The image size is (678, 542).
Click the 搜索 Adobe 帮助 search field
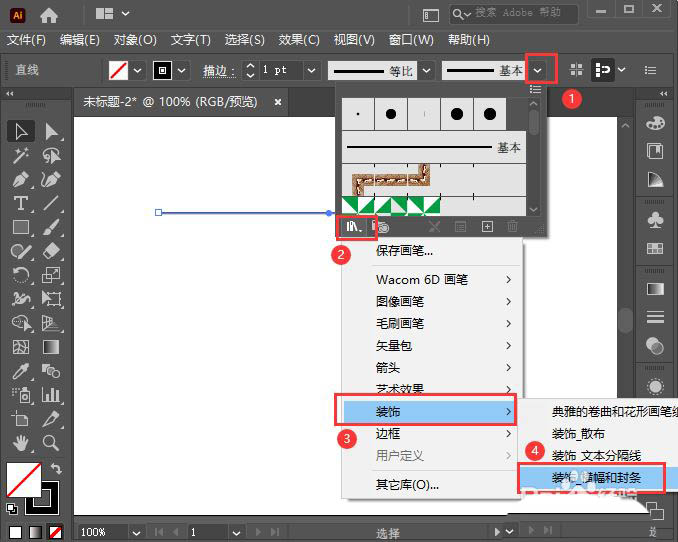pyautogui.click(x=514, y=14)
